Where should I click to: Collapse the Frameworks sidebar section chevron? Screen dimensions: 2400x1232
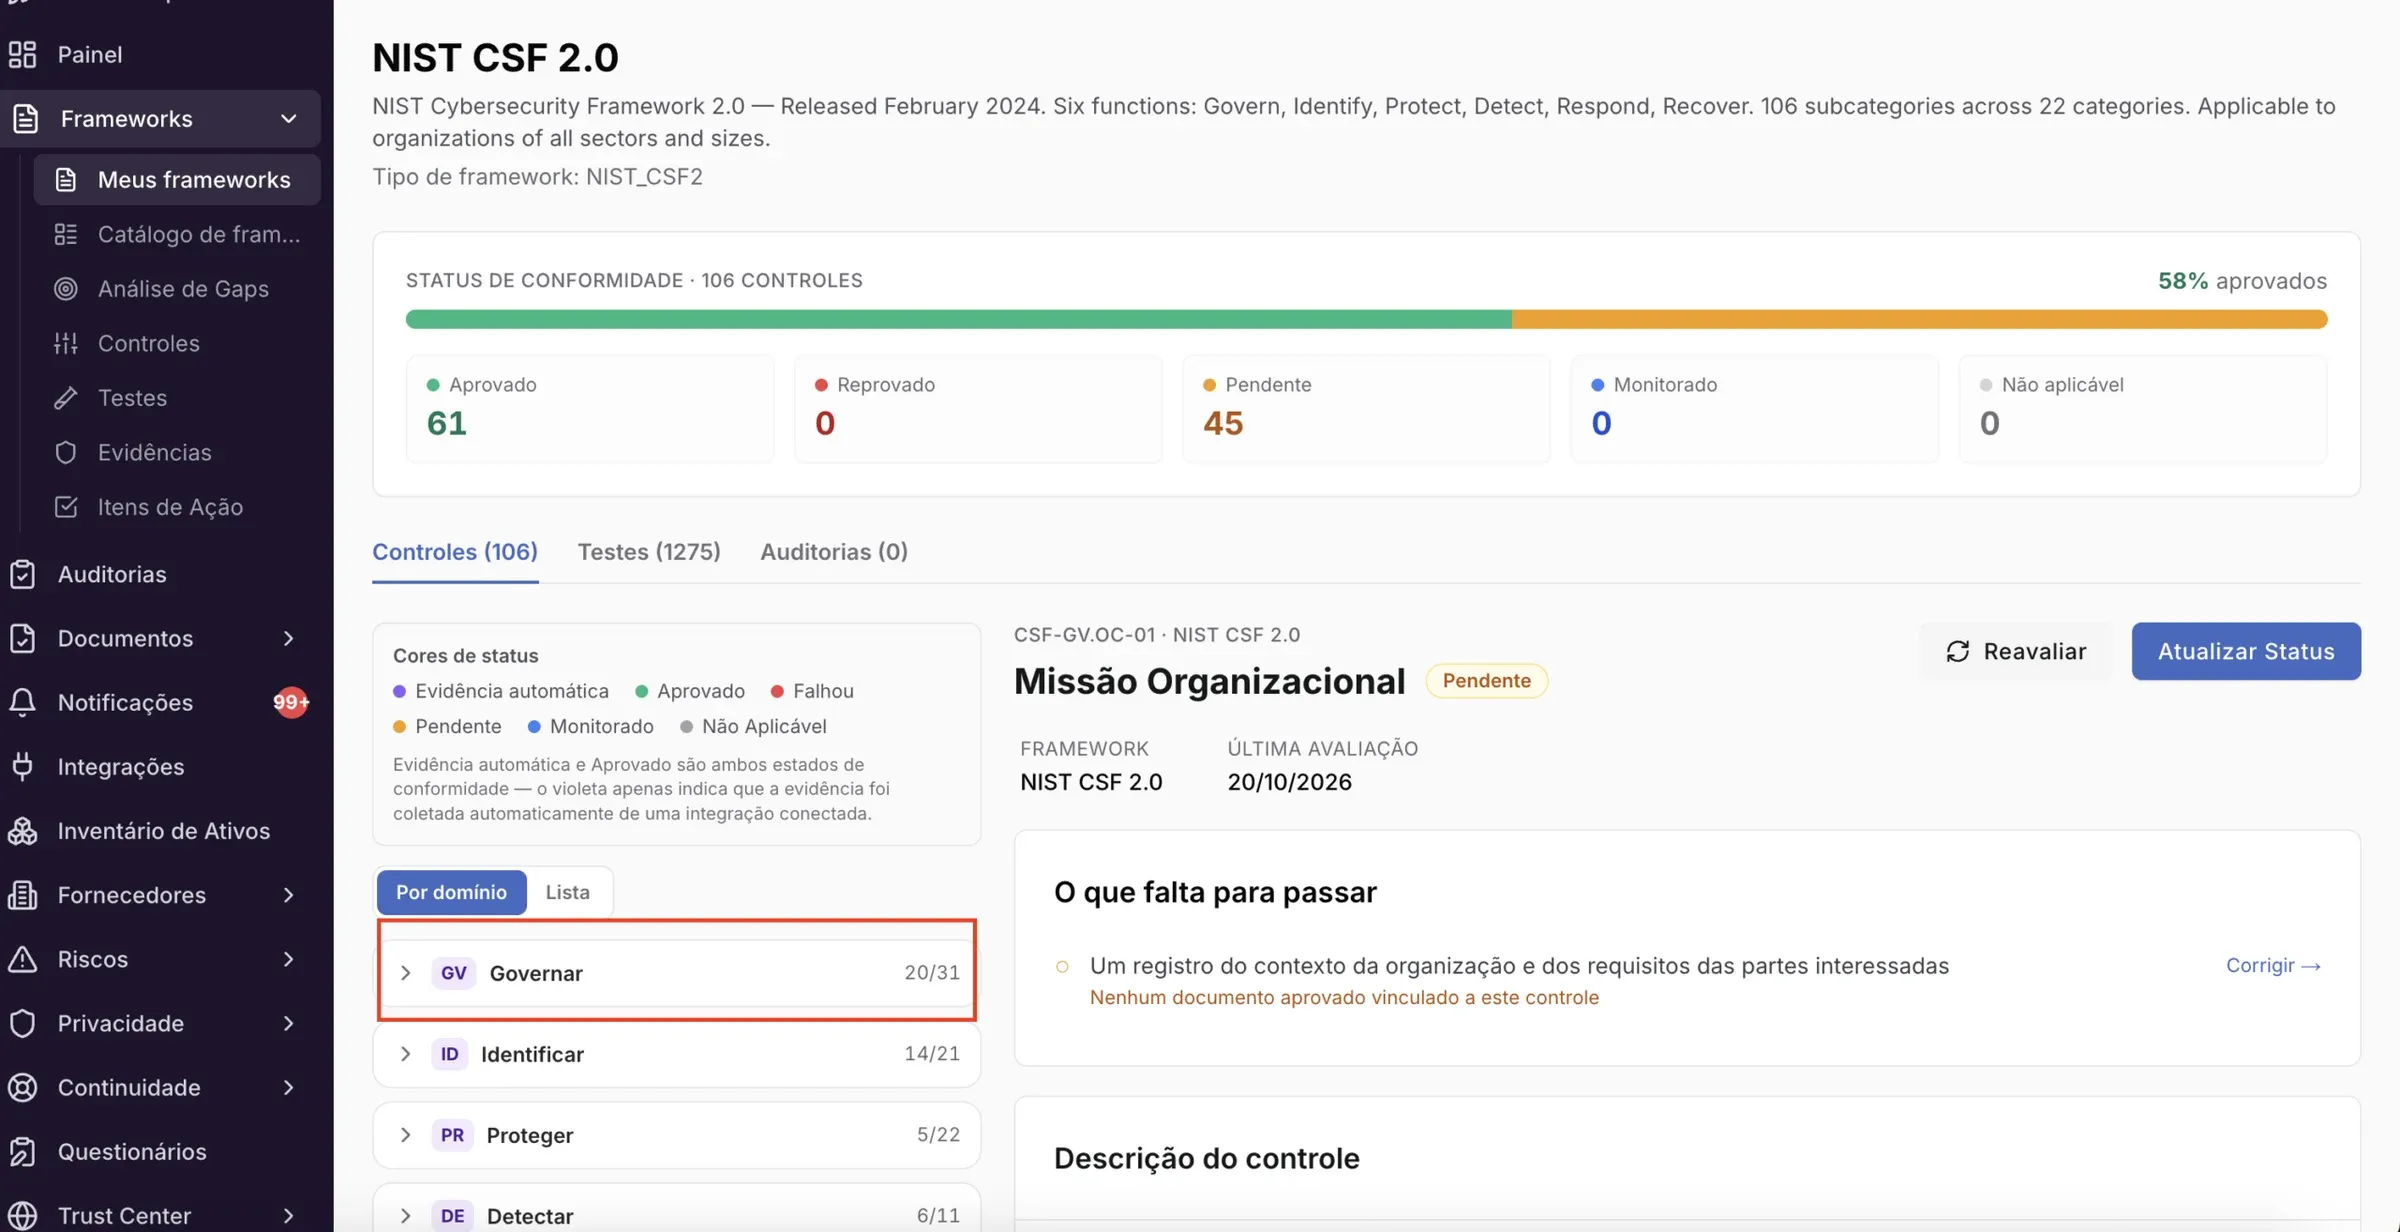288,118
